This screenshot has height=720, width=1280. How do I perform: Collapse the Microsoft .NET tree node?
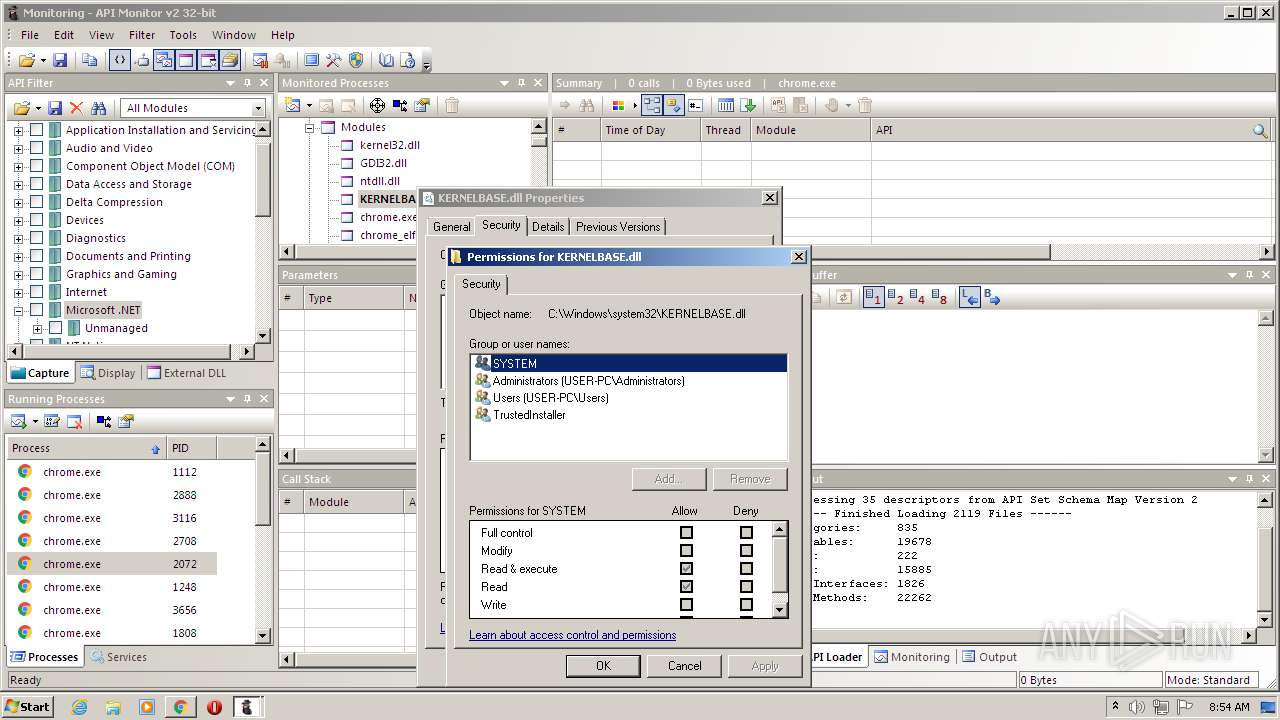18,310
